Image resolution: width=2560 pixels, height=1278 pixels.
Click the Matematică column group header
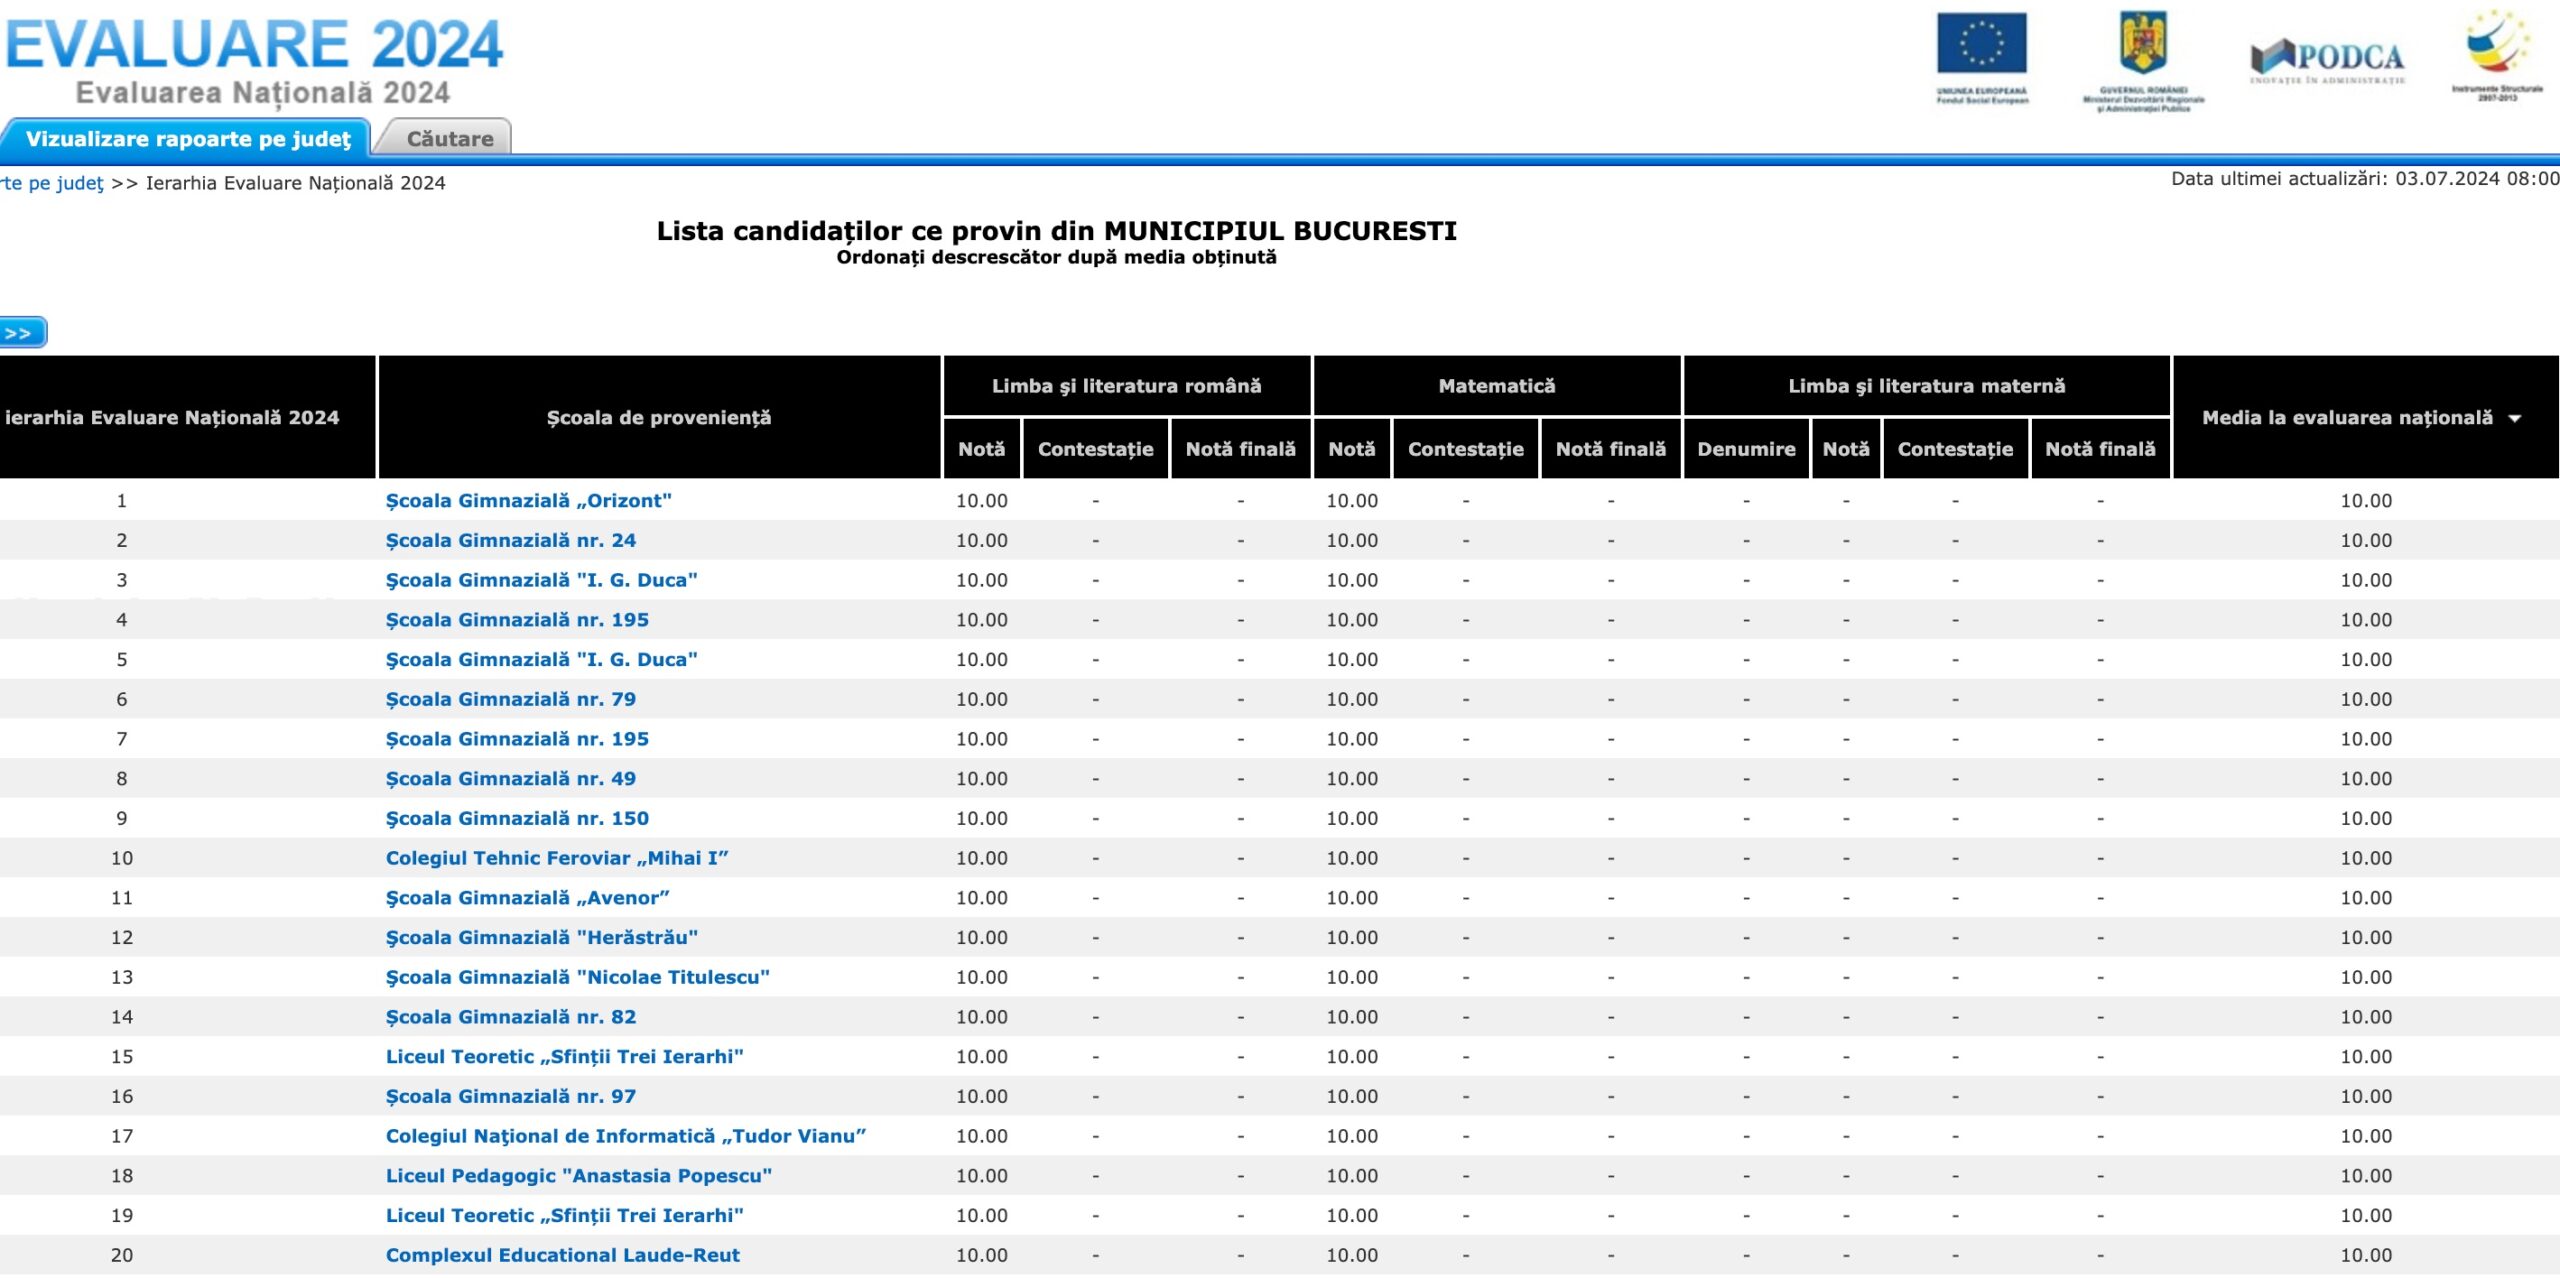[x=1496, y=386]
